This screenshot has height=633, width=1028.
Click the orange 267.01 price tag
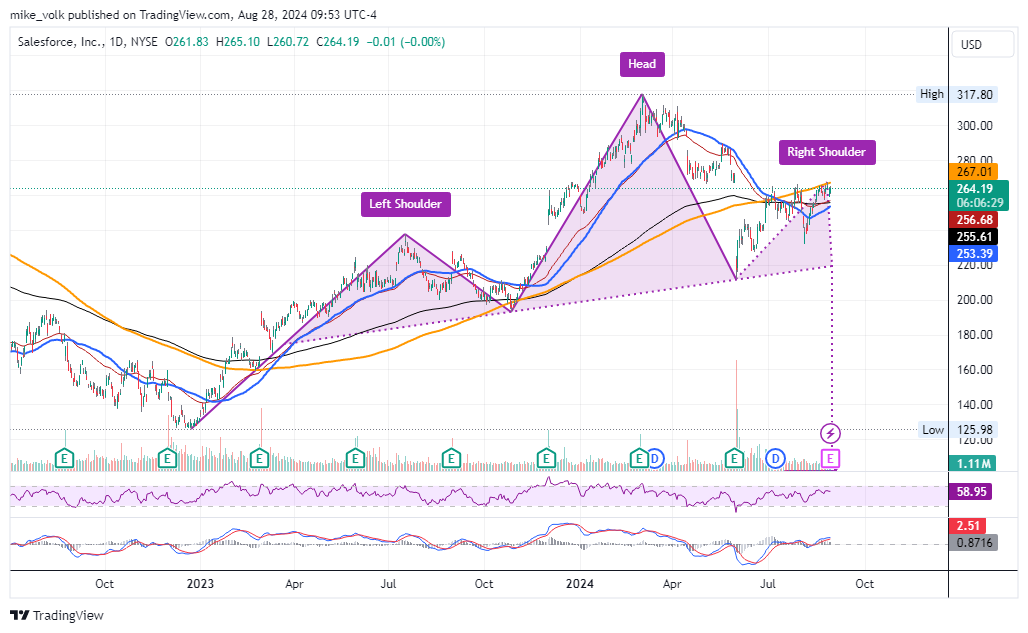[x=974, y=172]
